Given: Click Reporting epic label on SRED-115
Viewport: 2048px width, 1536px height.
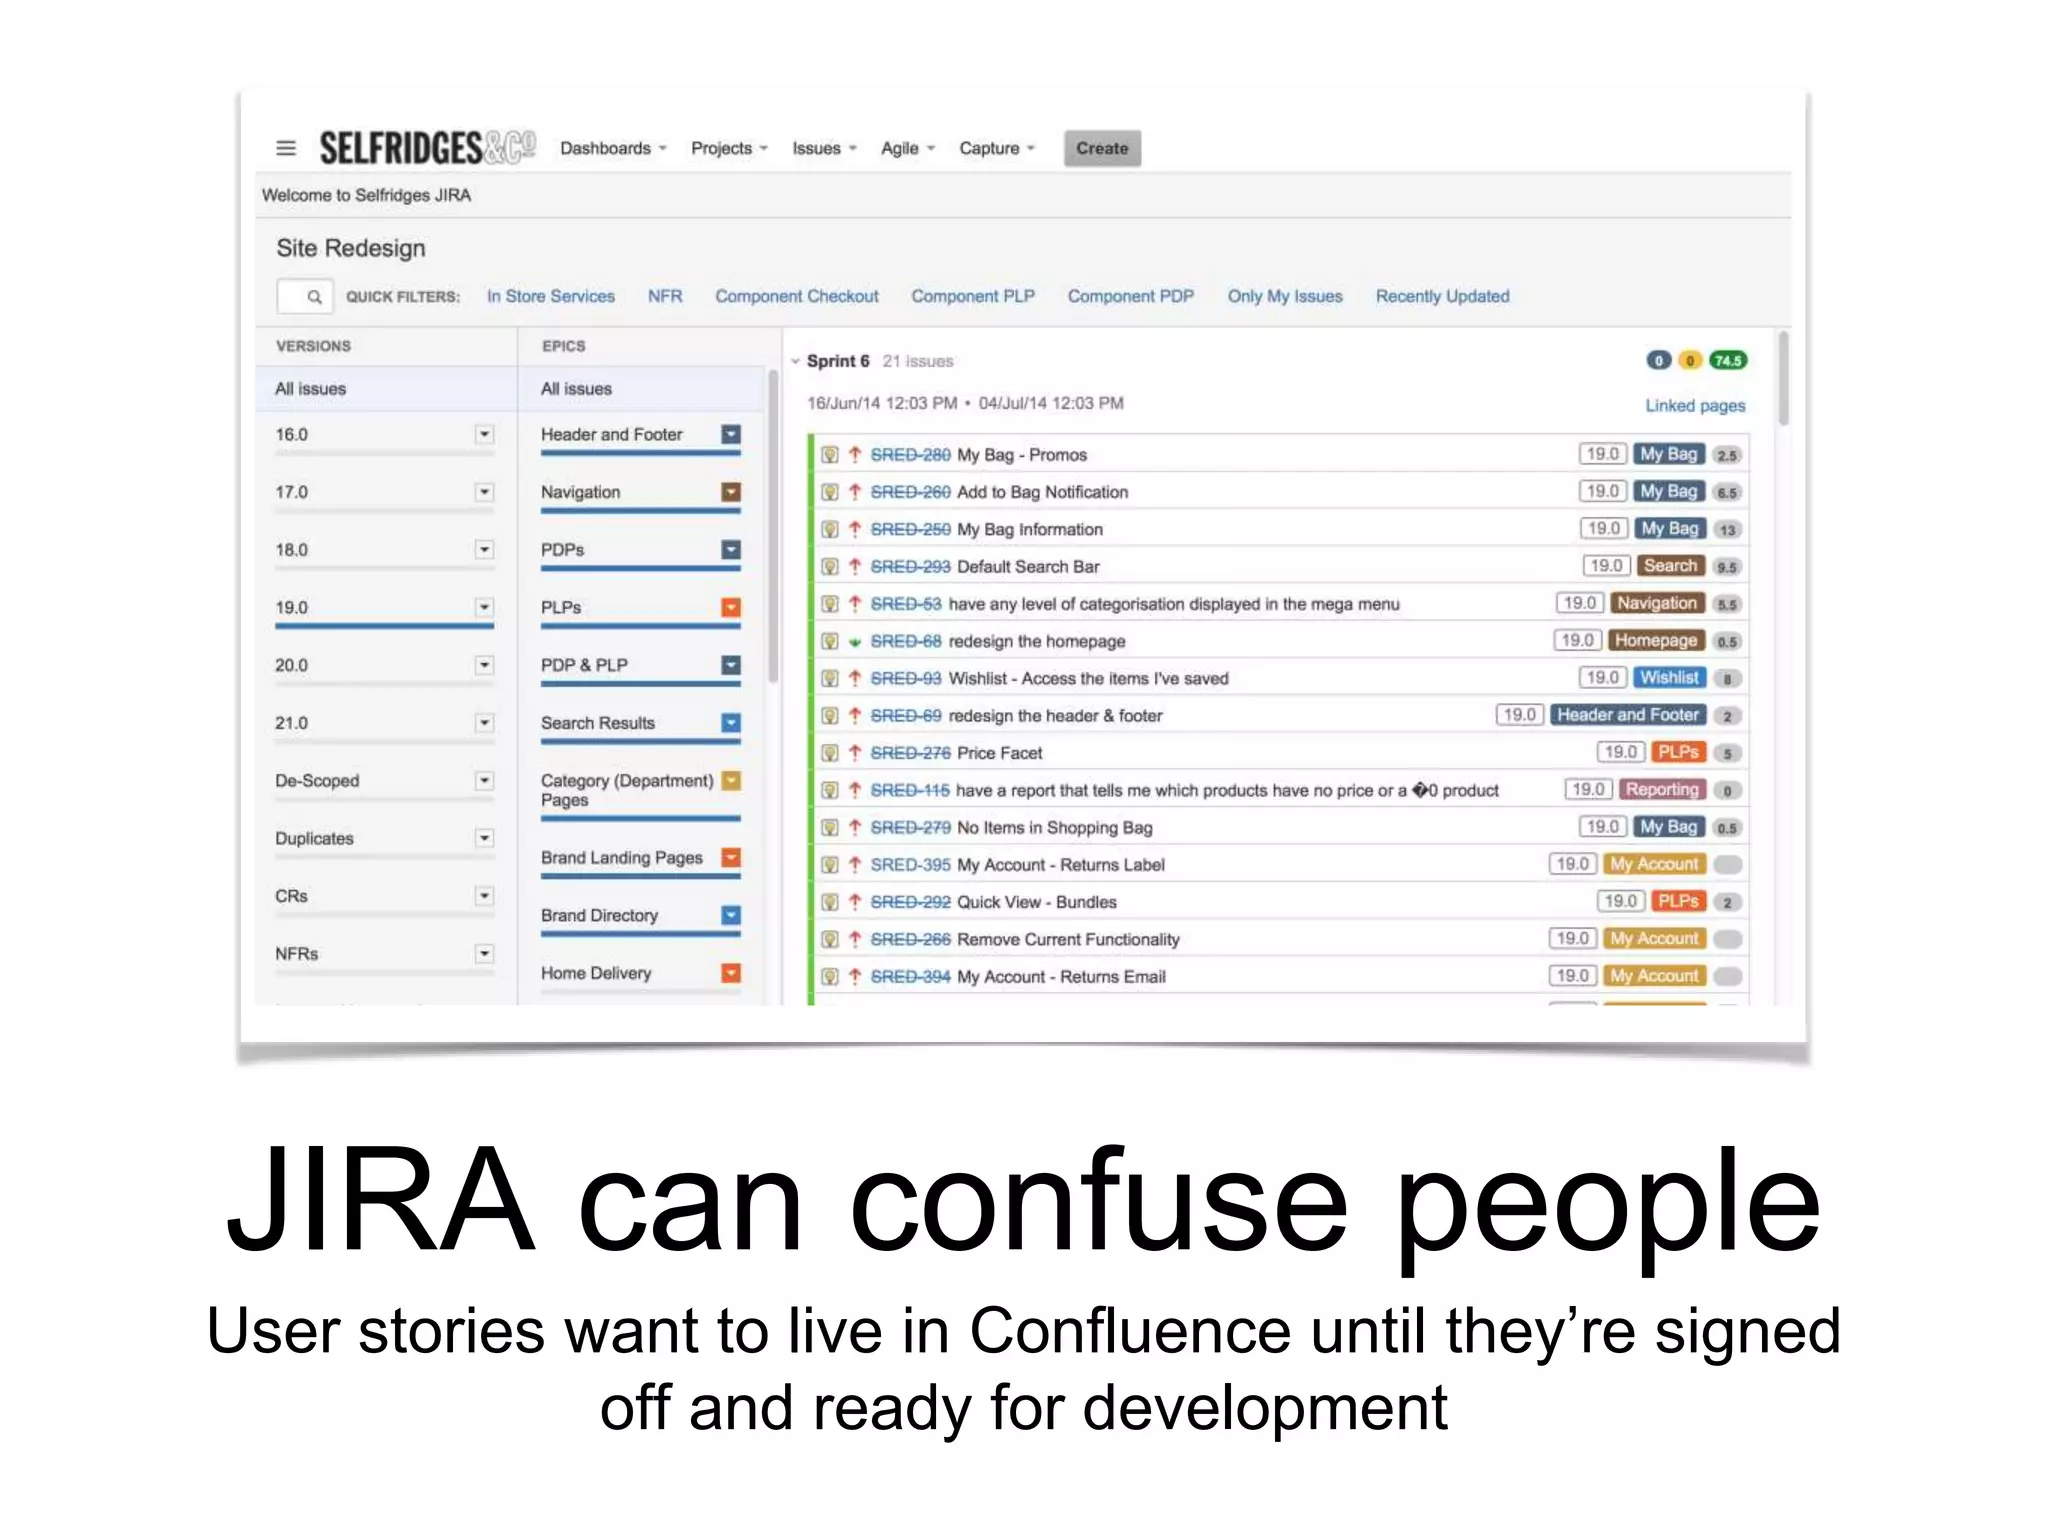Looking at the screenshot, I should (1662, 790).
